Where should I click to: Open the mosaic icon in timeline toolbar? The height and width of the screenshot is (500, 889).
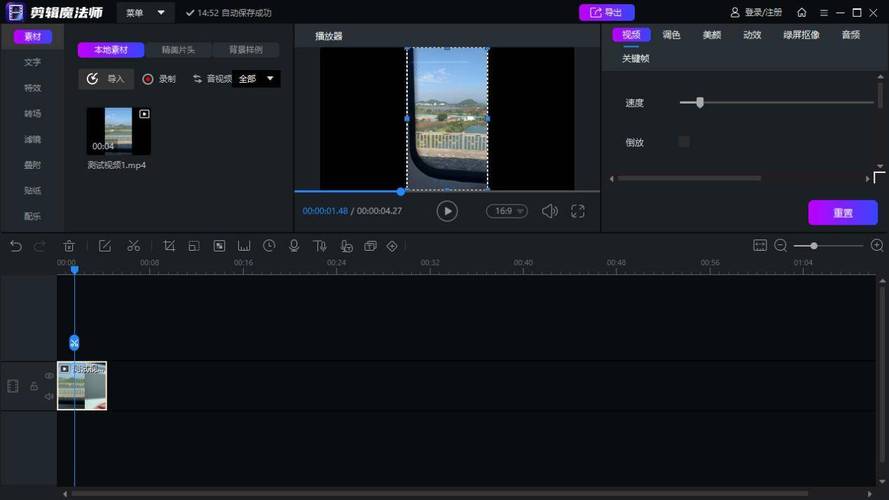tap(219, 246)
